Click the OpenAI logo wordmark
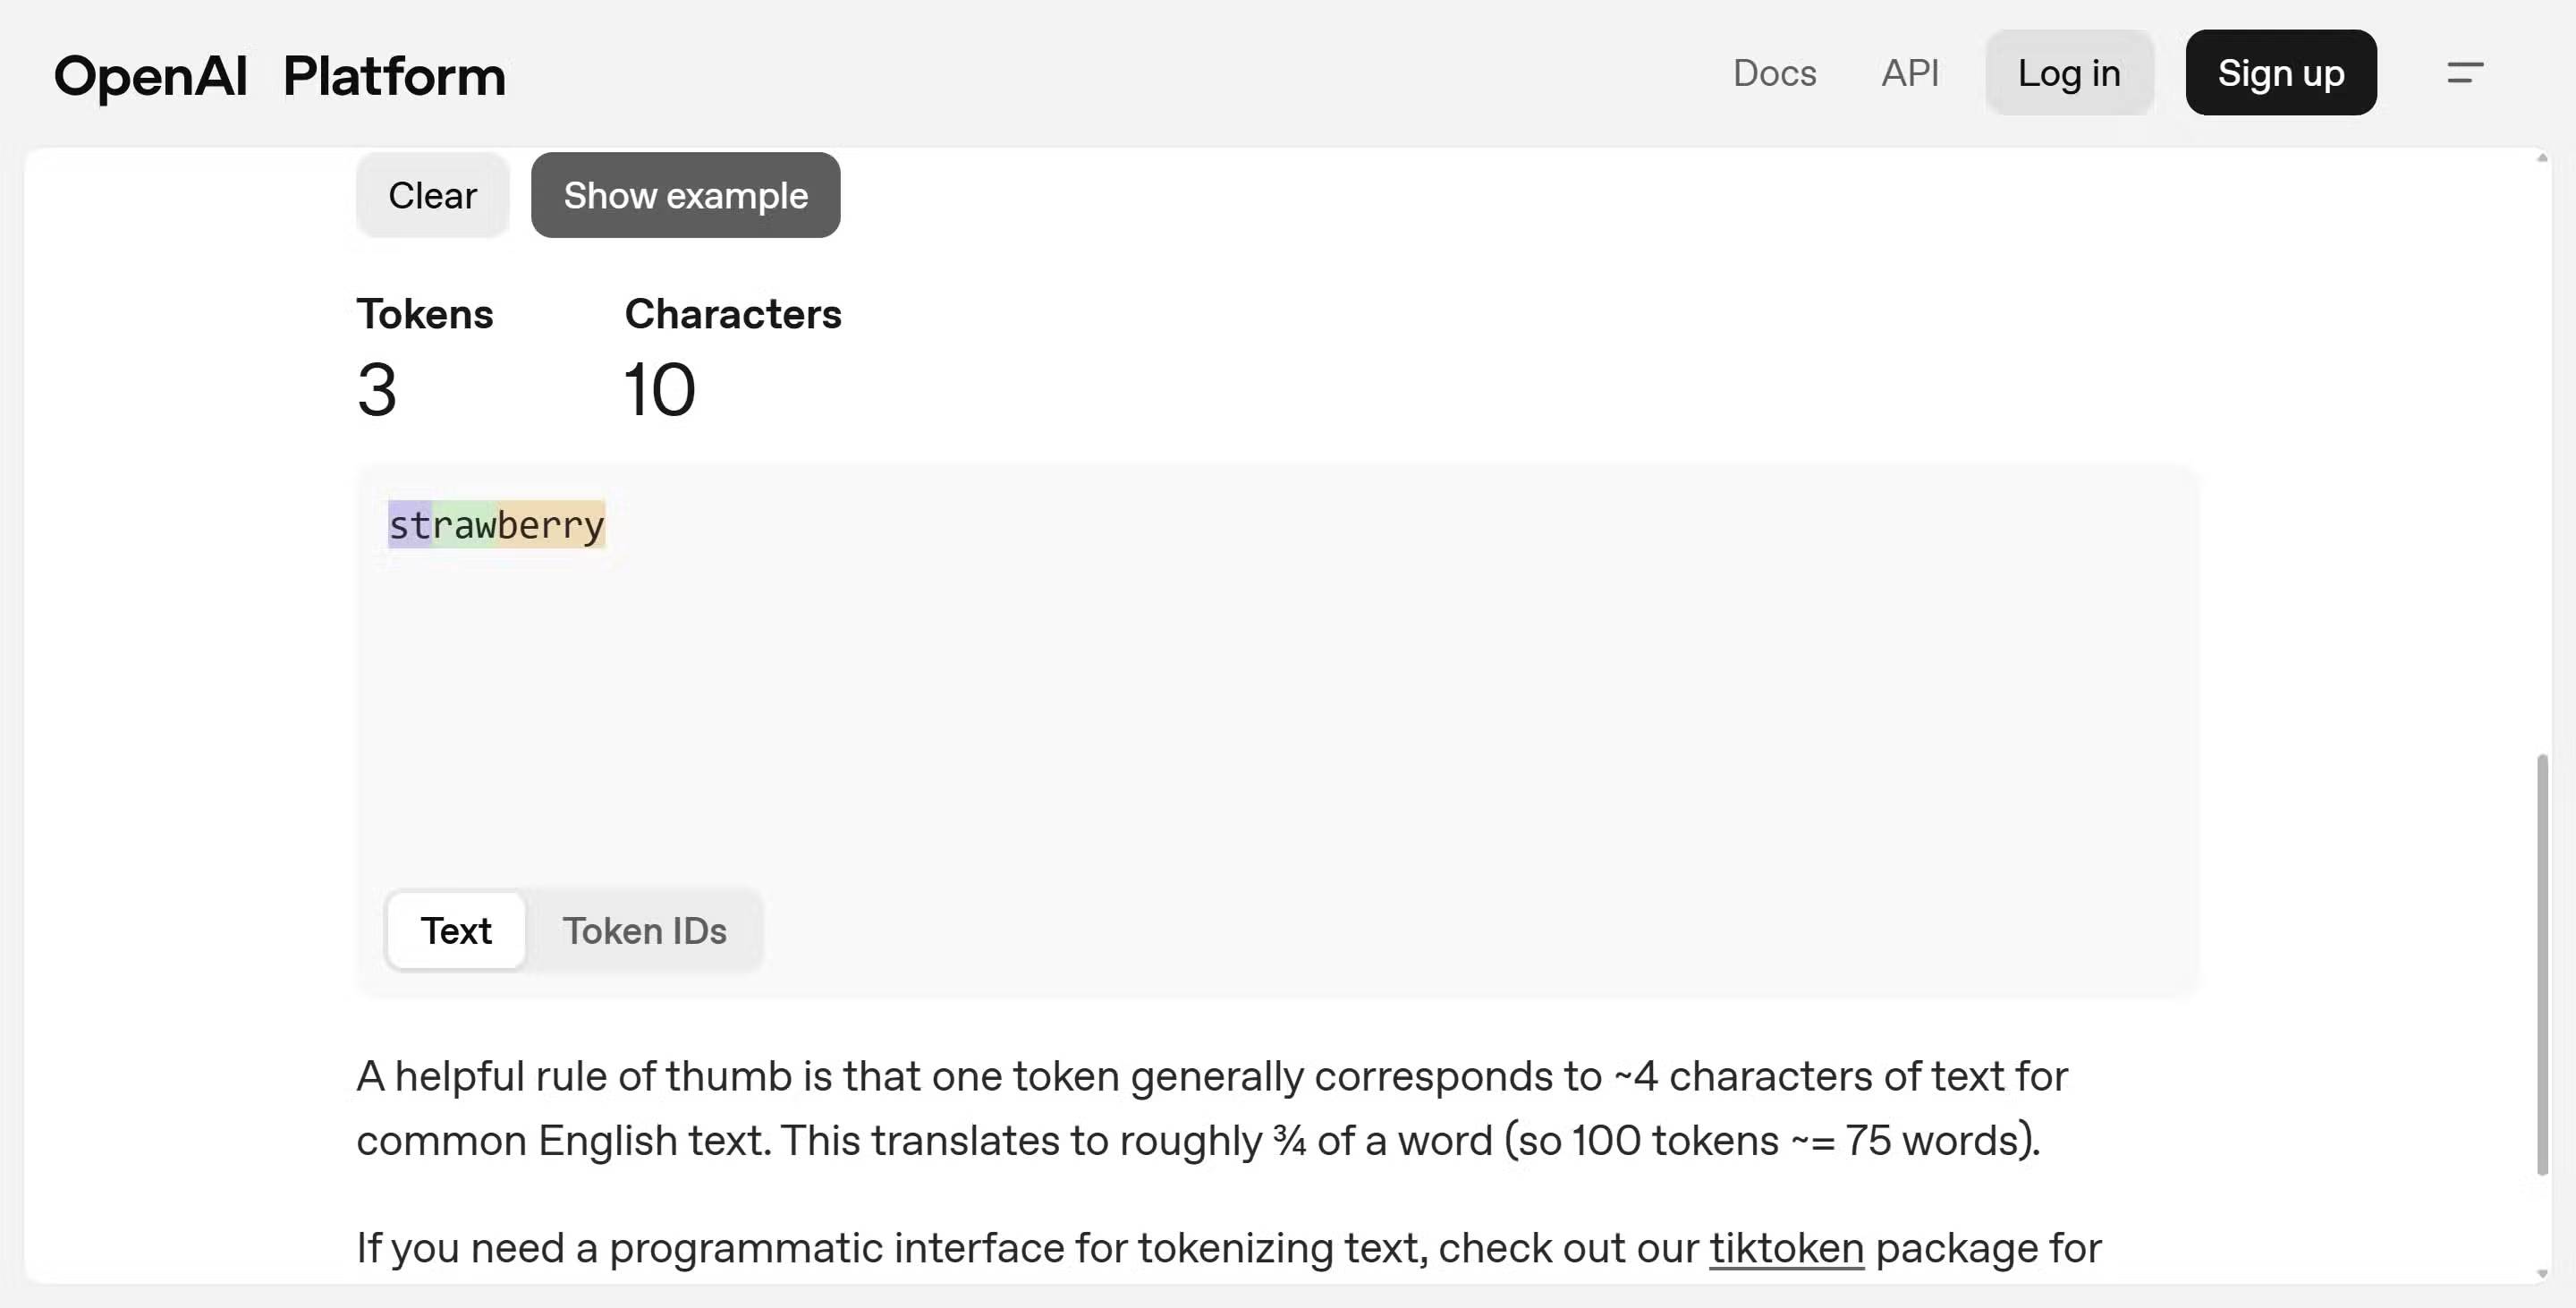Screen dimensions: 2576x1308 (151, 76)
